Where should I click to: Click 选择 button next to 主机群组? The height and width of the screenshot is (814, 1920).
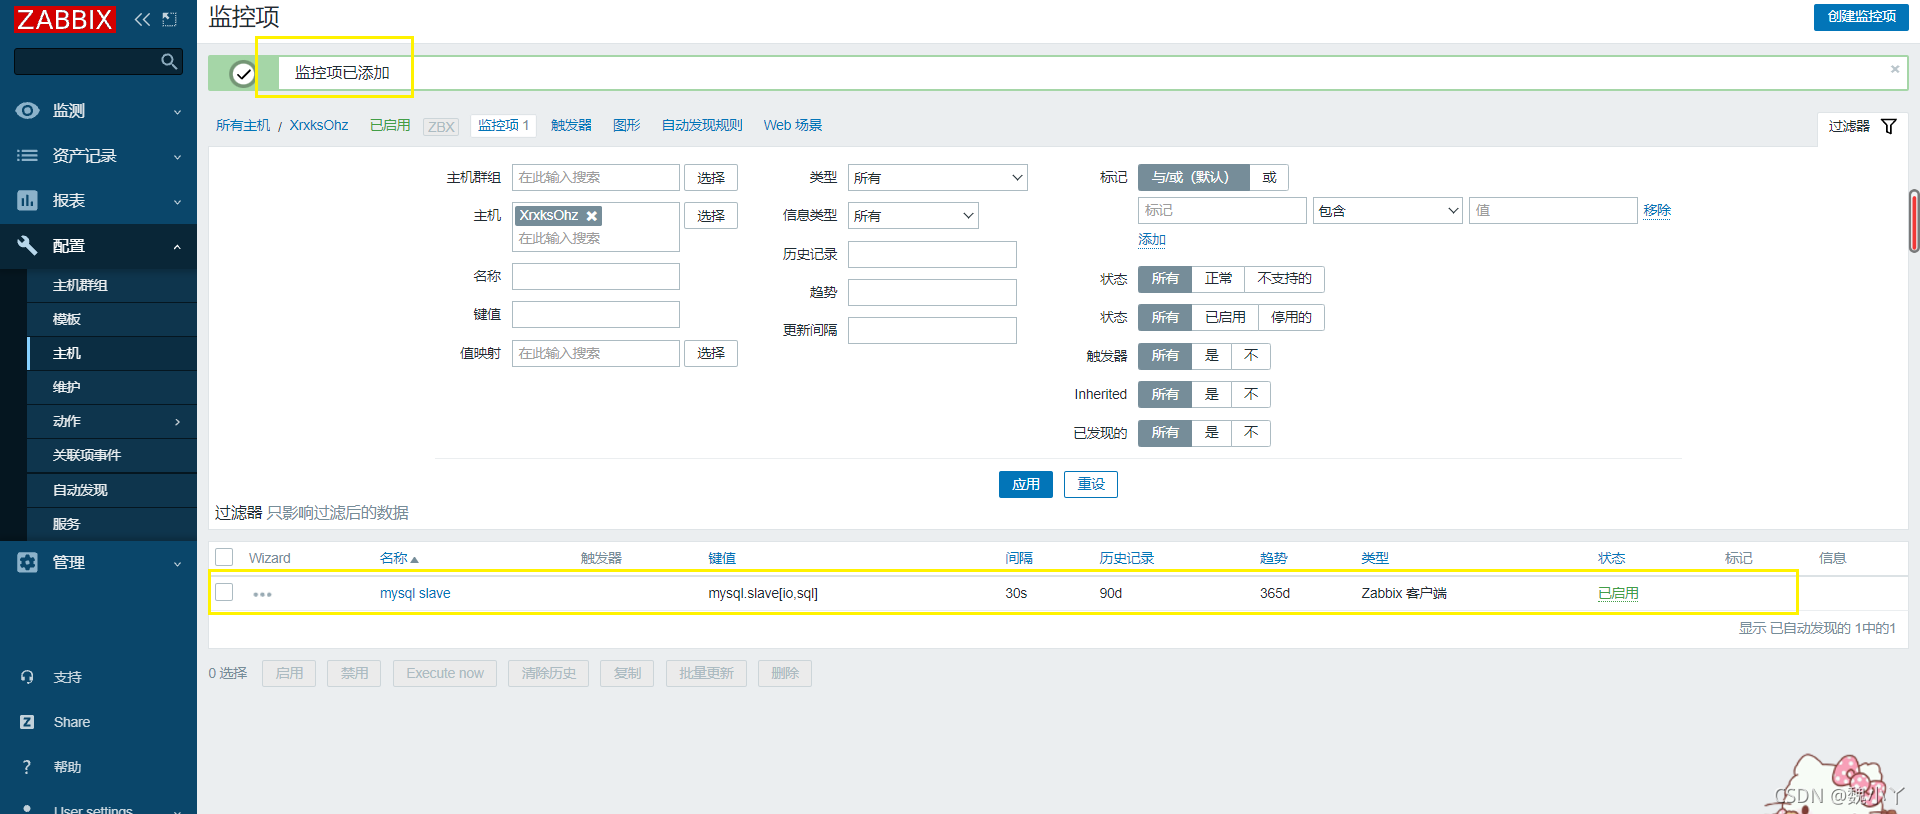[711, 177]
